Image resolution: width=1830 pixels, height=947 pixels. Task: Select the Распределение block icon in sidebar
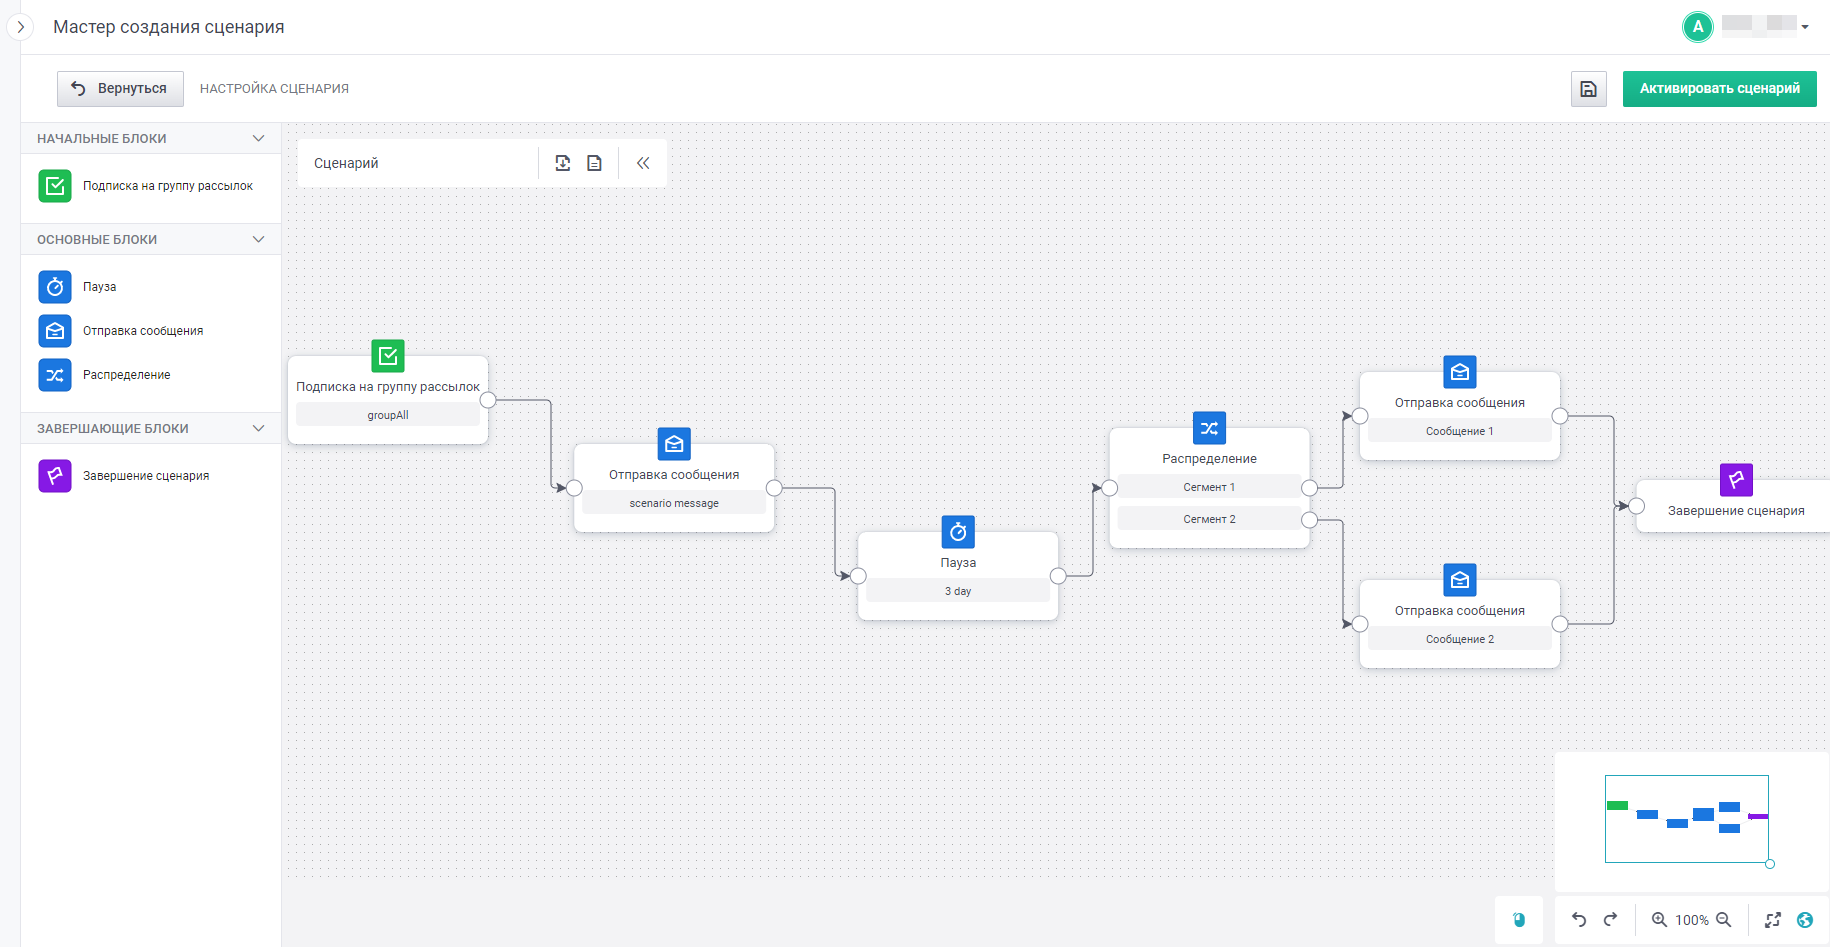55,375
